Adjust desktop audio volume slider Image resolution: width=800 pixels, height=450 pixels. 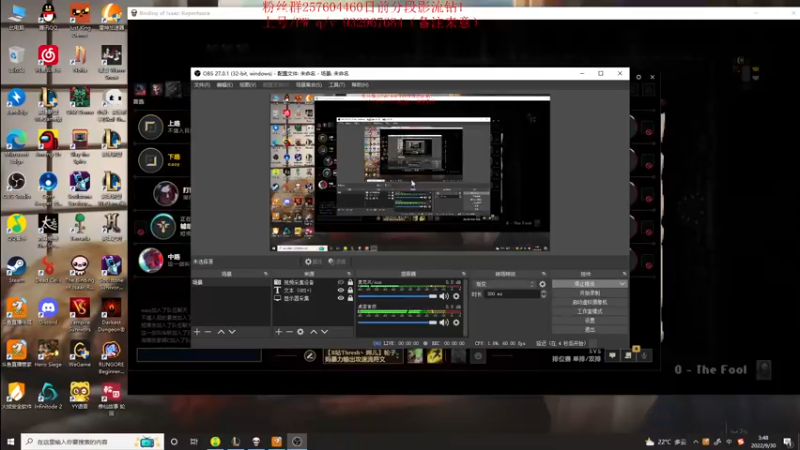point(397,322)
